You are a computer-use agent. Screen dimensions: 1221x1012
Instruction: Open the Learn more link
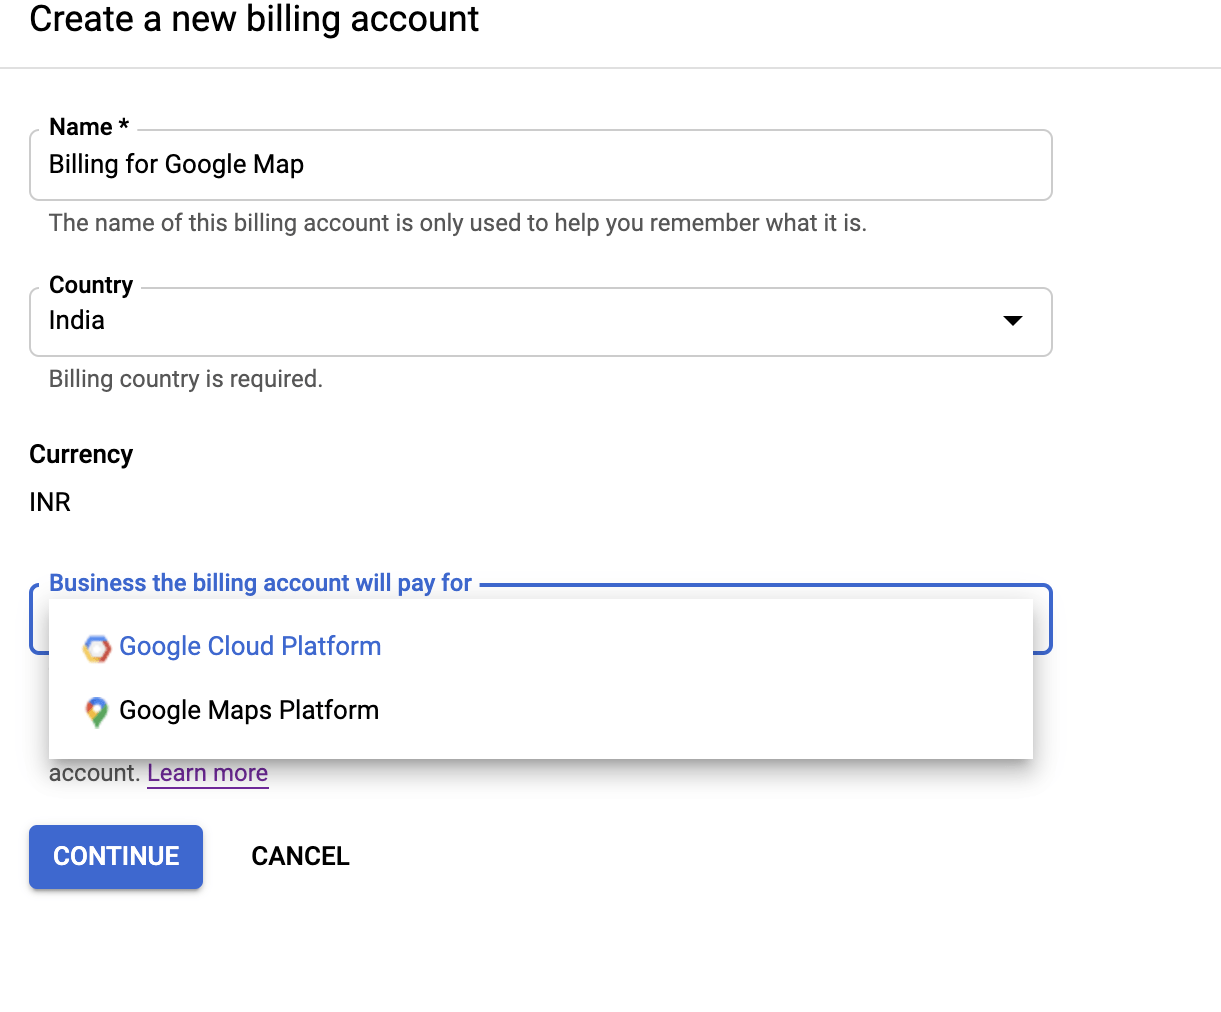click(207, 772)
